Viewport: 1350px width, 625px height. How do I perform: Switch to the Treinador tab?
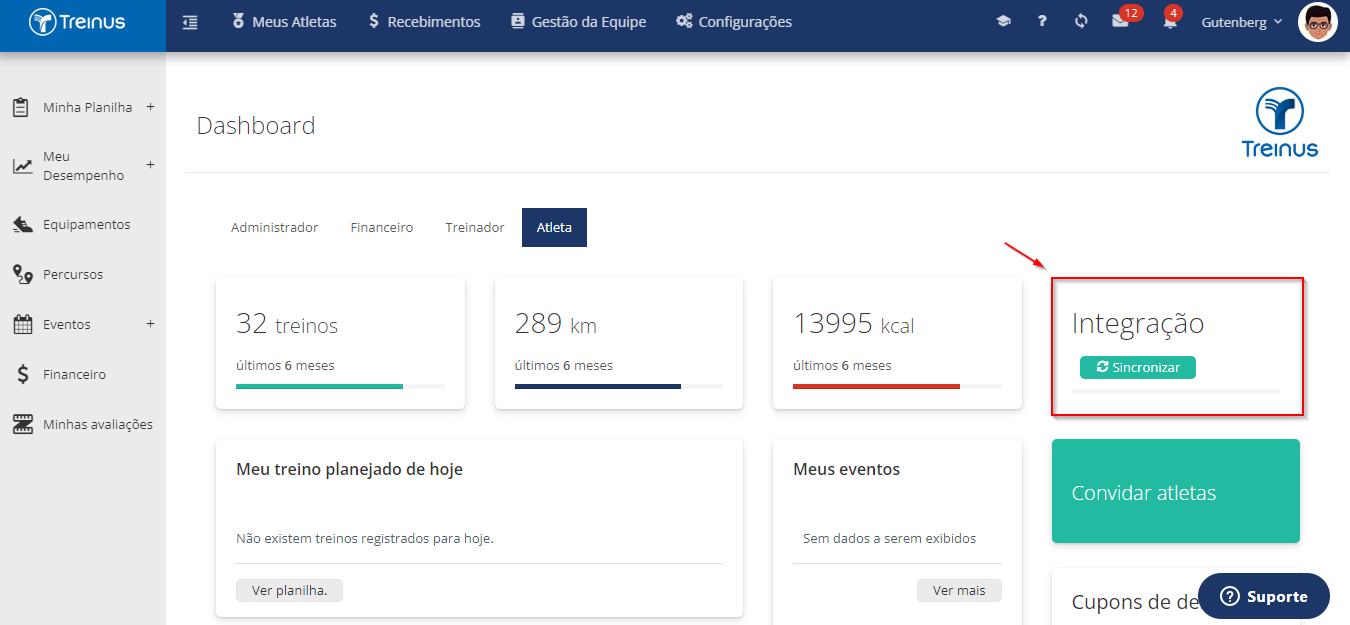coord(475,227)
